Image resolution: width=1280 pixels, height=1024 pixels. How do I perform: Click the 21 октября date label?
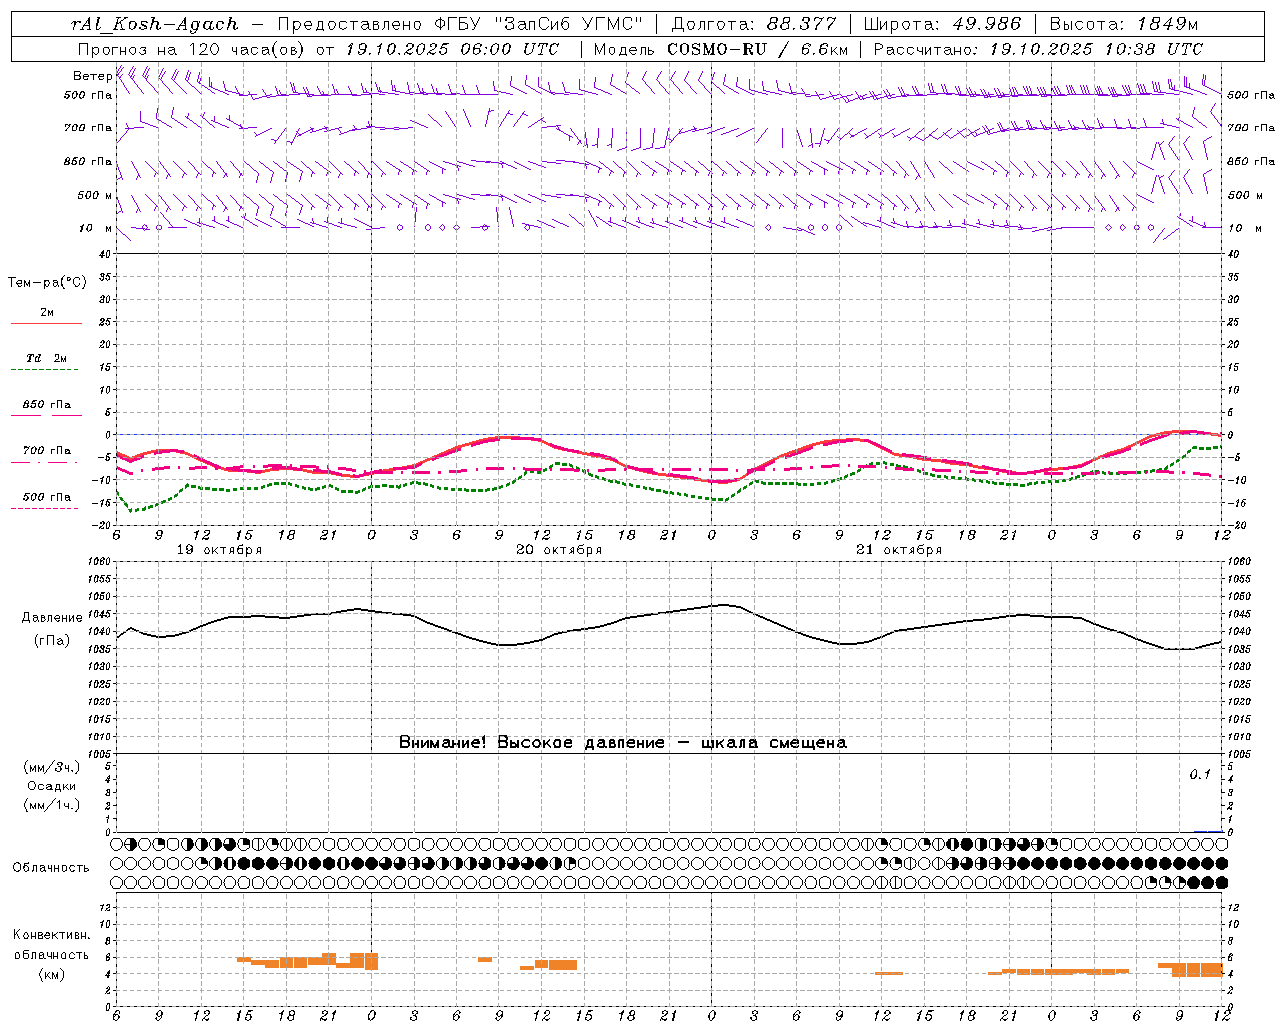899,550
